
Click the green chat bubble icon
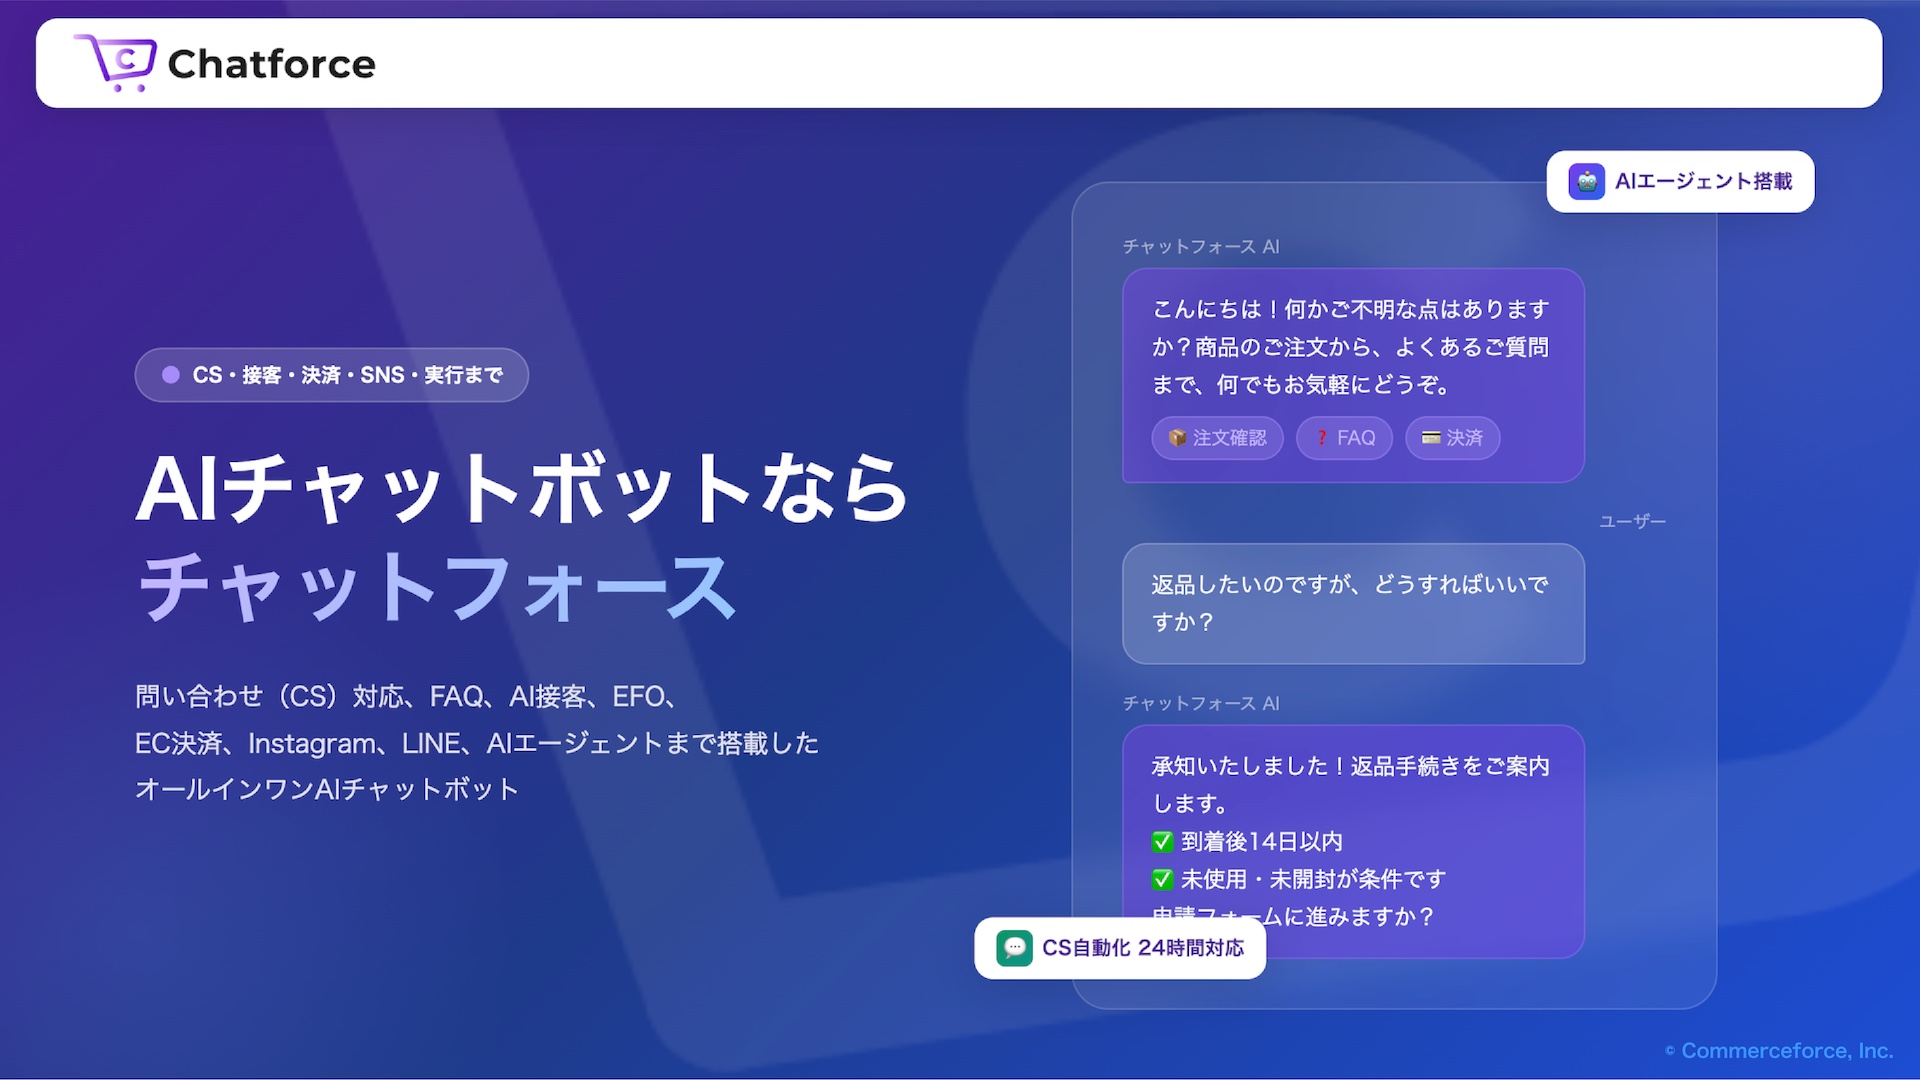1014,948
